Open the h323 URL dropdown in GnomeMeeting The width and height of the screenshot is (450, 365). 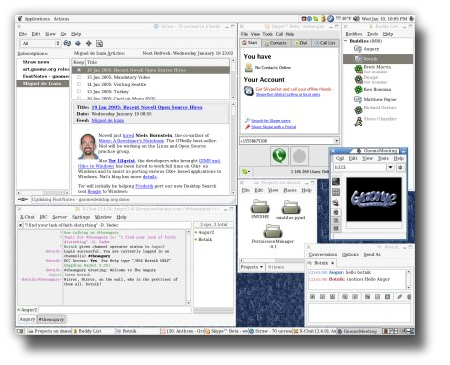[x=390, y=167]
